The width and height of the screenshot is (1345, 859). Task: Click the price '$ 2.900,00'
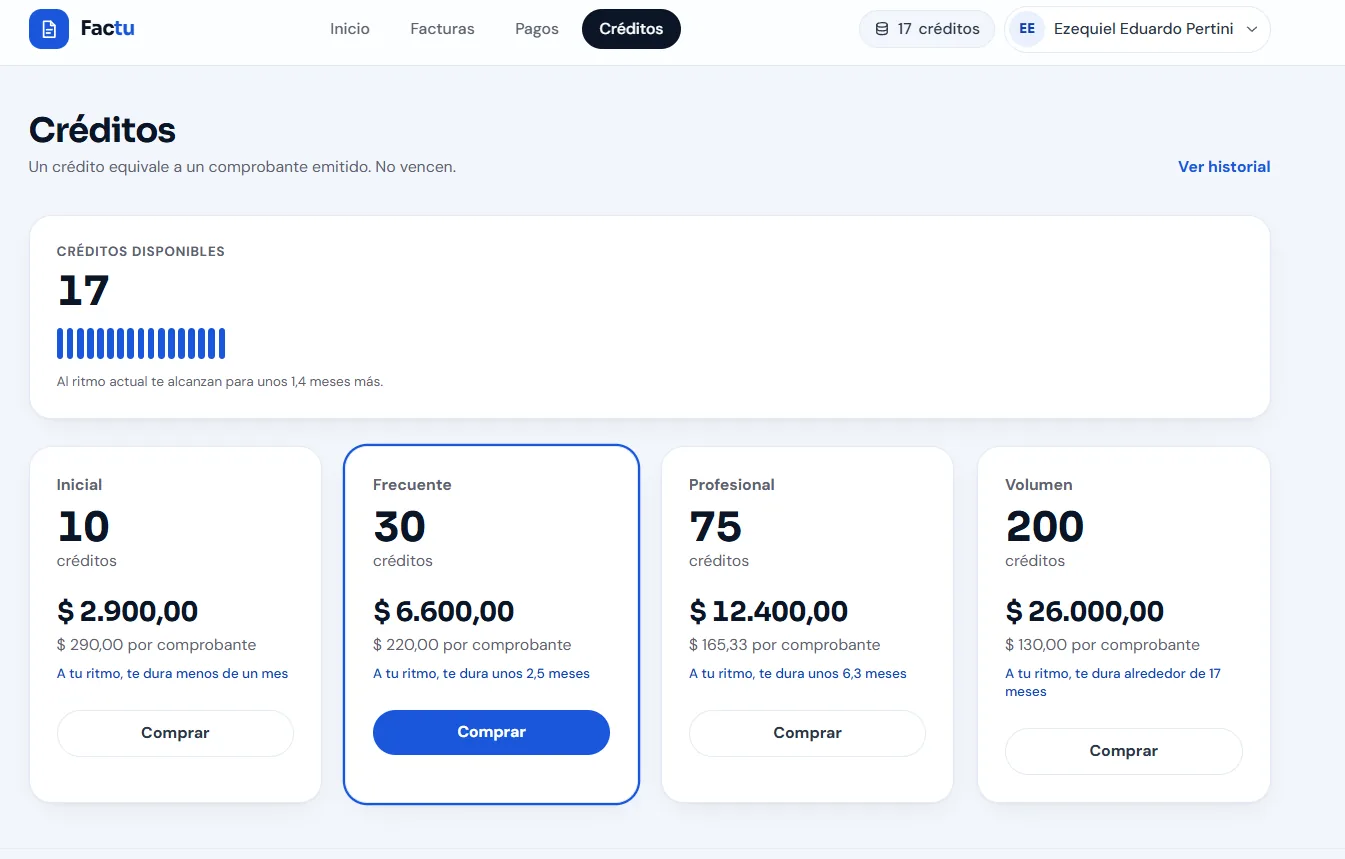(127, 611)
